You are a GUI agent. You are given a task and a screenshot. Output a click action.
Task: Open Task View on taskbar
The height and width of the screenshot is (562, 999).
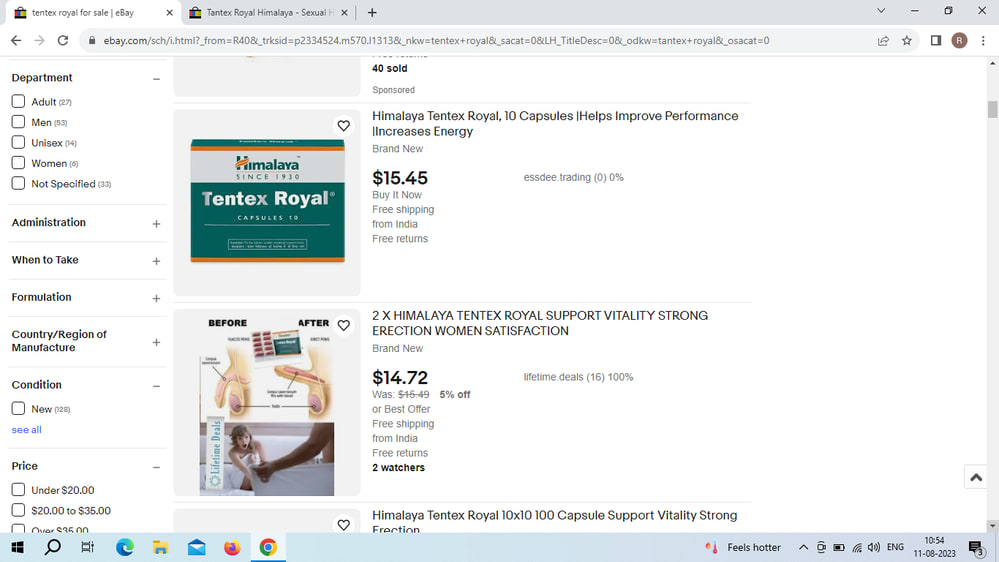click(x=88, y=547)
